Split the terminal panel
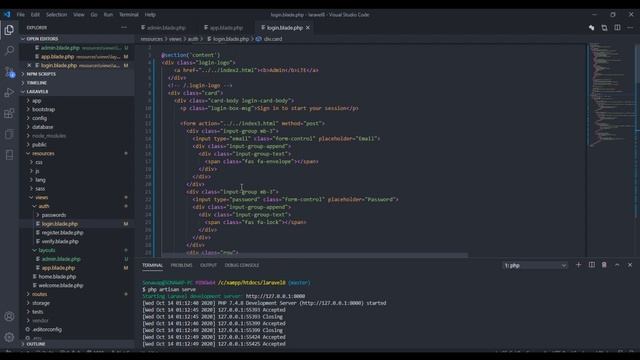640x360 pixels. (x=591, y=265)
